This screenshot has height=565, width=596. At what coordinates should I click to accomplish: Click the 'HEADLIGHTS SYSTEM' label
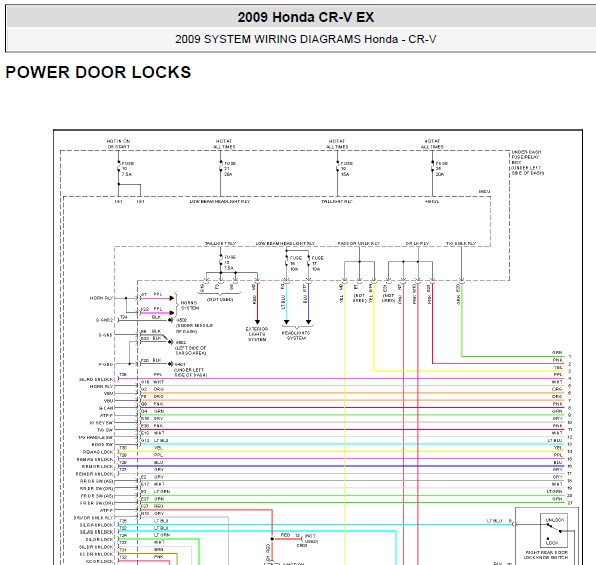click(296, 335)
